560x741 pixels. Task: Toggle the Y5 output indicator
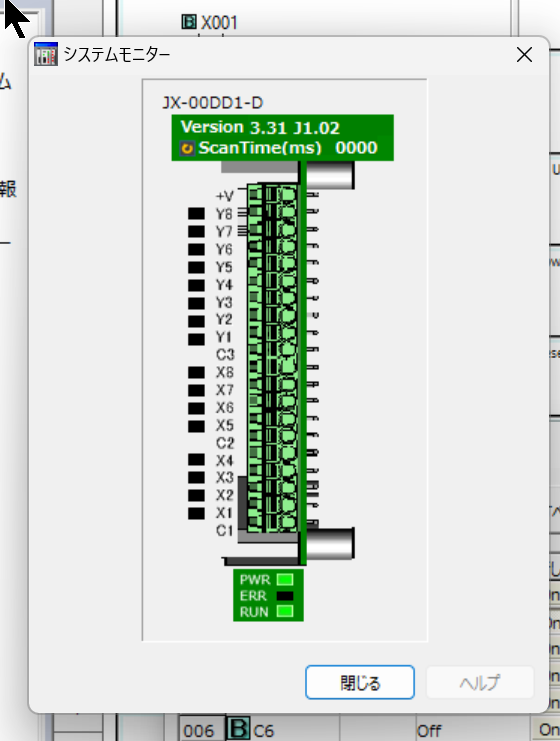[196, 267]
